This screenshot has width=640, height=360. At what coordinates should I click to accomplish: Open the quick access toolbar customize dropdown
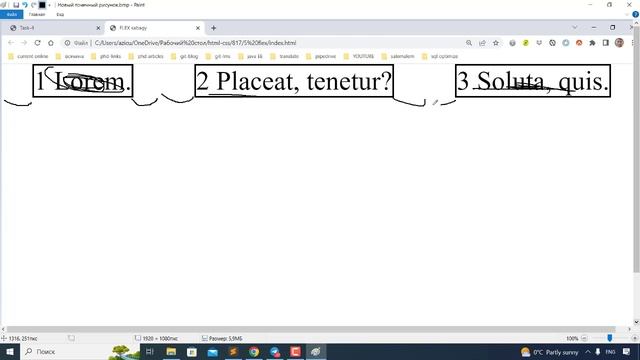(x=49, y=5)
